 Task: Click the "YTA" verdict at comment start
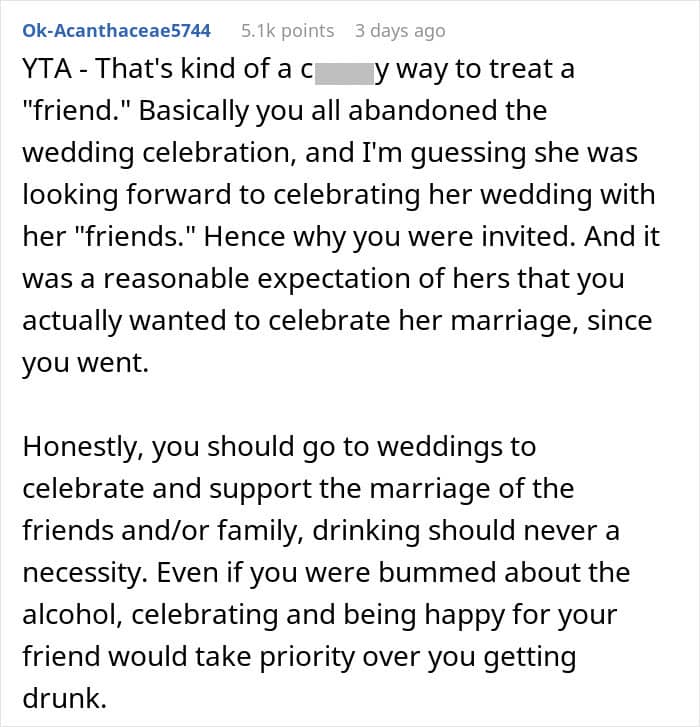click(x=47, y=69)
